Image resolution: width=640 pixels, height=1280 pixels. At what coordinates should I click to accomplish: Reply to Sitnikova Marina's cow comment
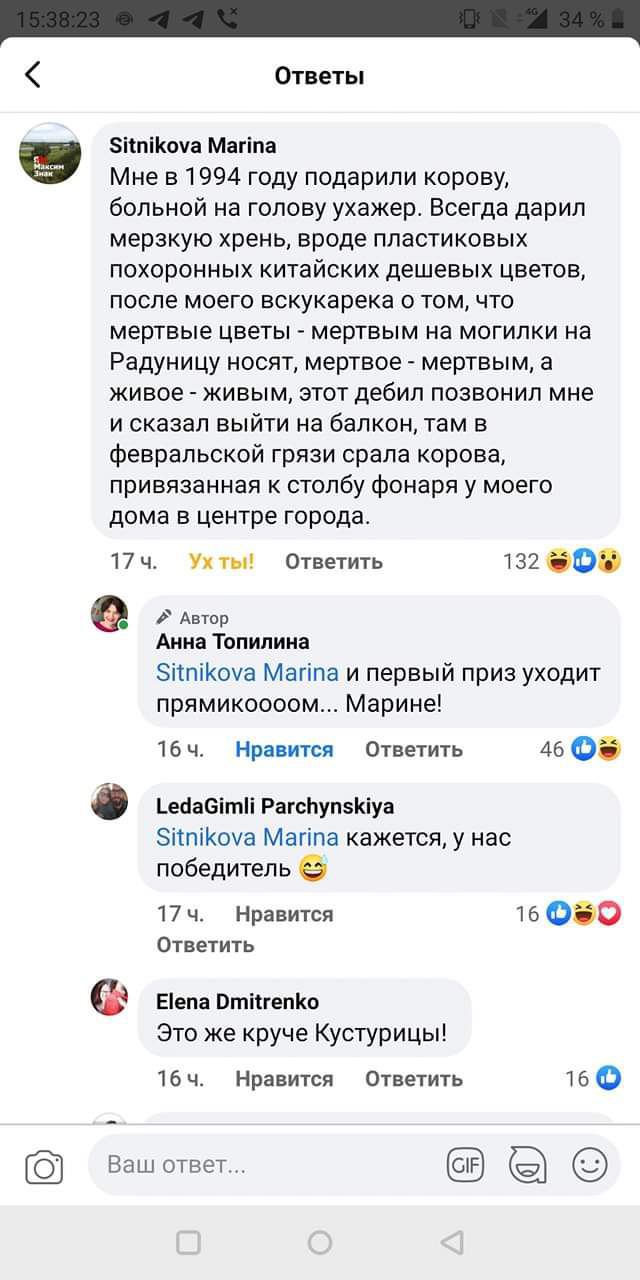coord(334,561)
